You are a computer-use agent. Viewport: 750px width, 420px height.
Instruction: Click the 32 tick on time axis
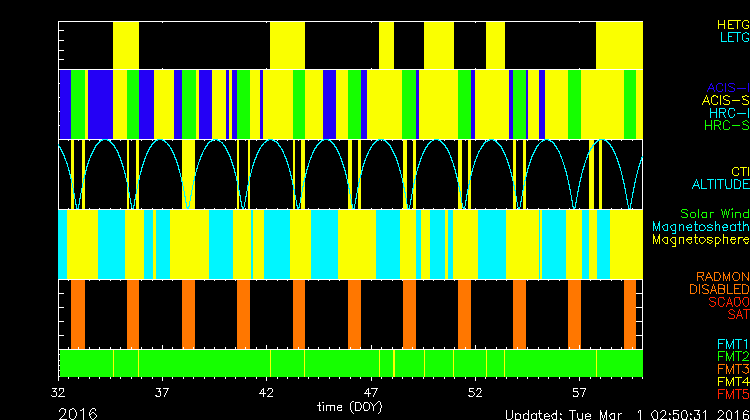pos(61,394)
